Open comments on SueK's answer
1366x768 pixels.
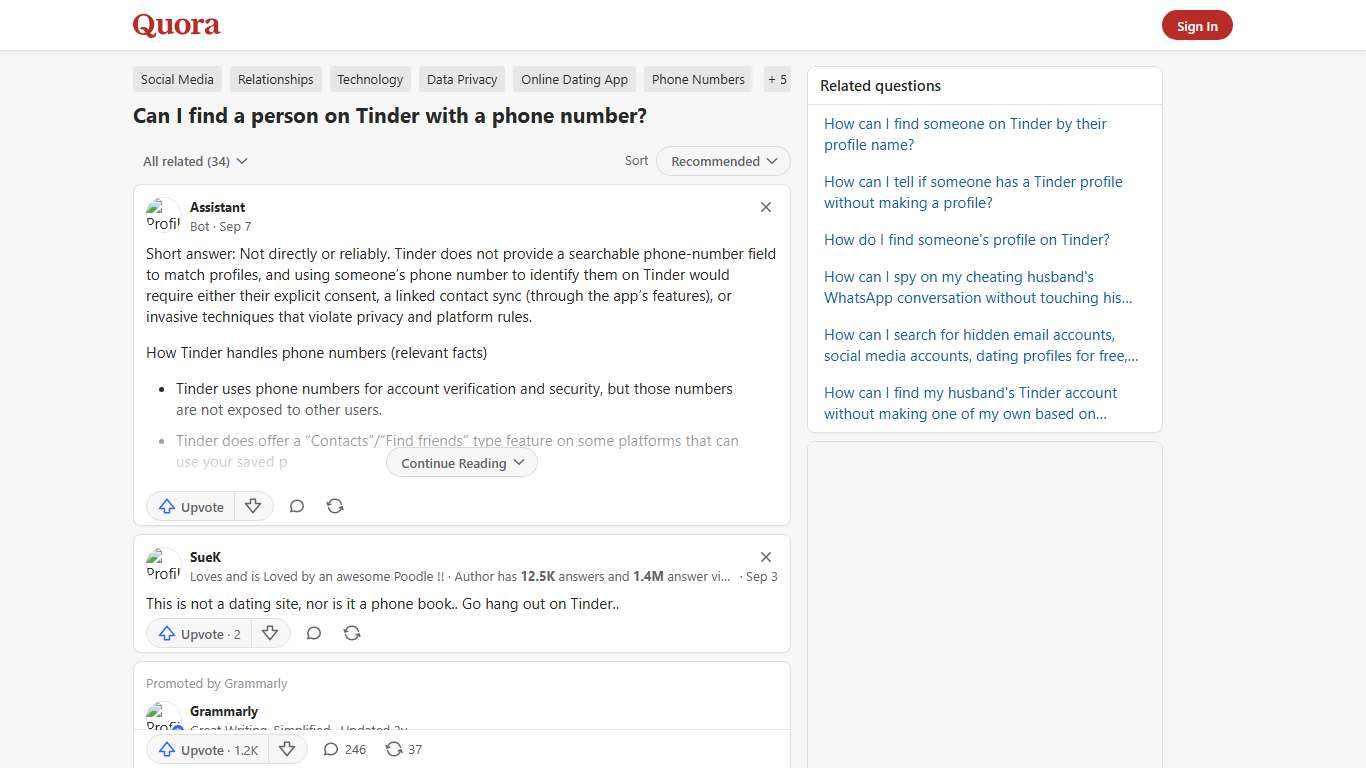point(314,633)
